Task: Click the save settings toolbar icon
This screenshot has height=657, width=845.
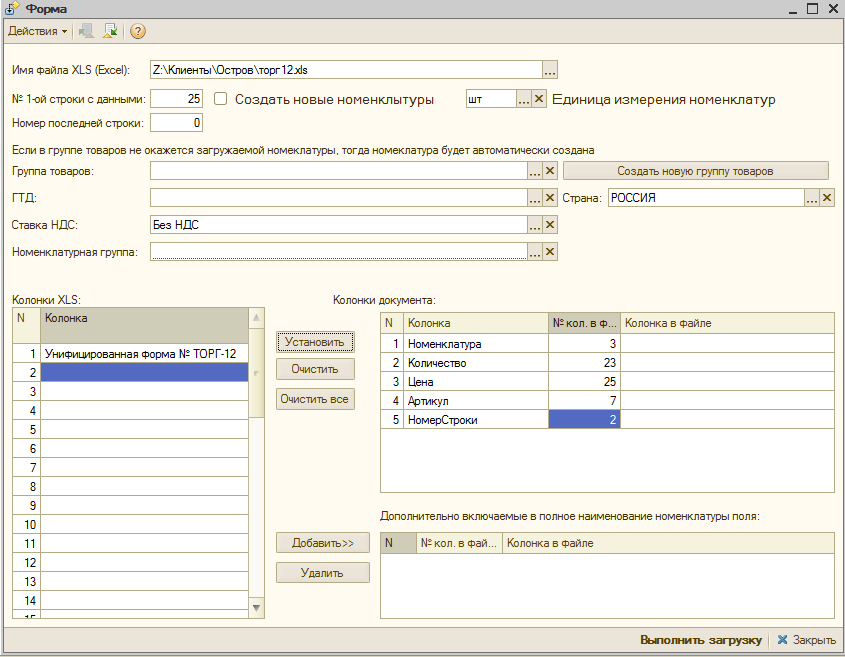Action: [x=110, y=31]
